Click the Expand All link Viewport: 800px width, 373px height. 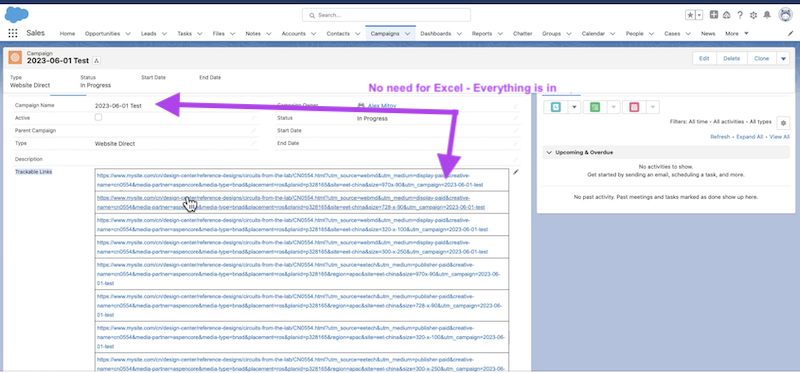[x=749, y=137]
